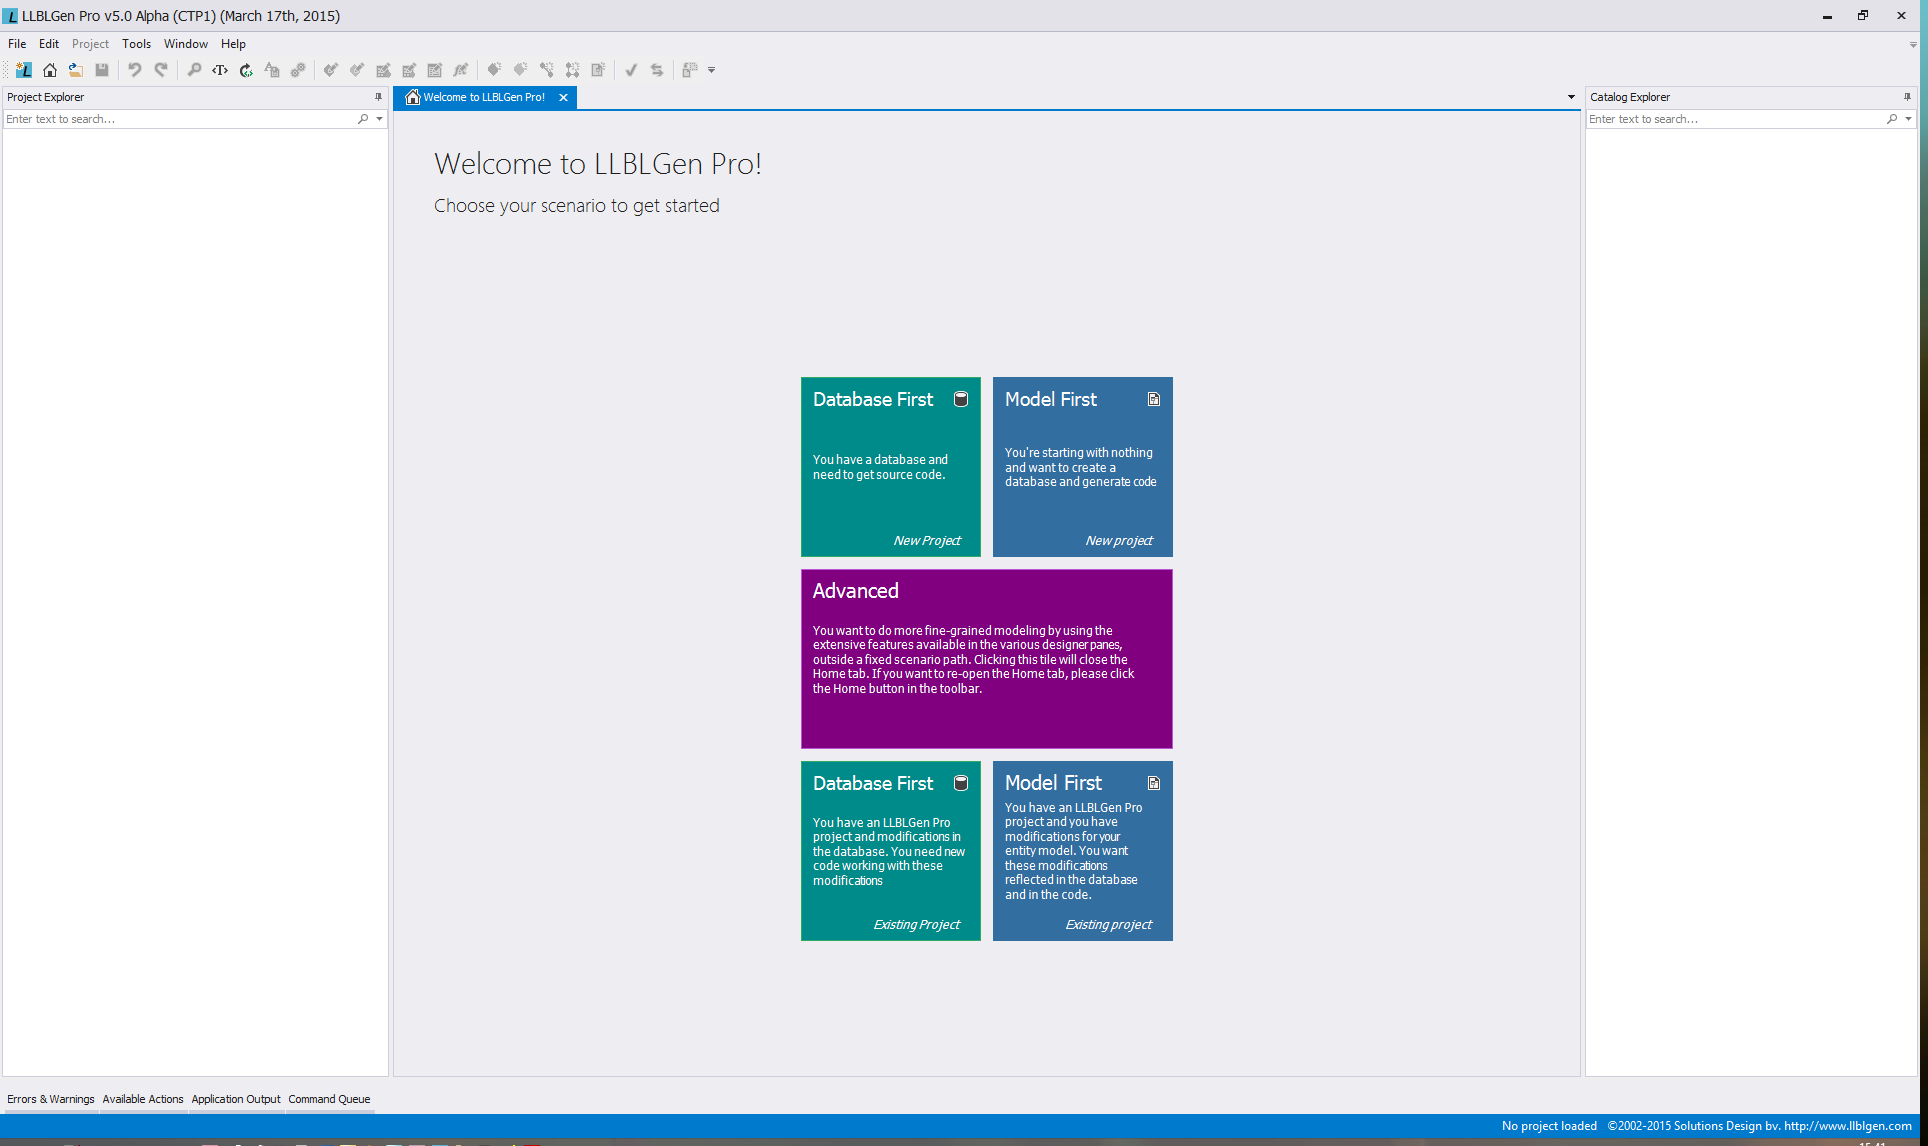The height and width of the screenshot is (1146, 1928).
Task: Open the Project menu
Action: tap(90, 44)
